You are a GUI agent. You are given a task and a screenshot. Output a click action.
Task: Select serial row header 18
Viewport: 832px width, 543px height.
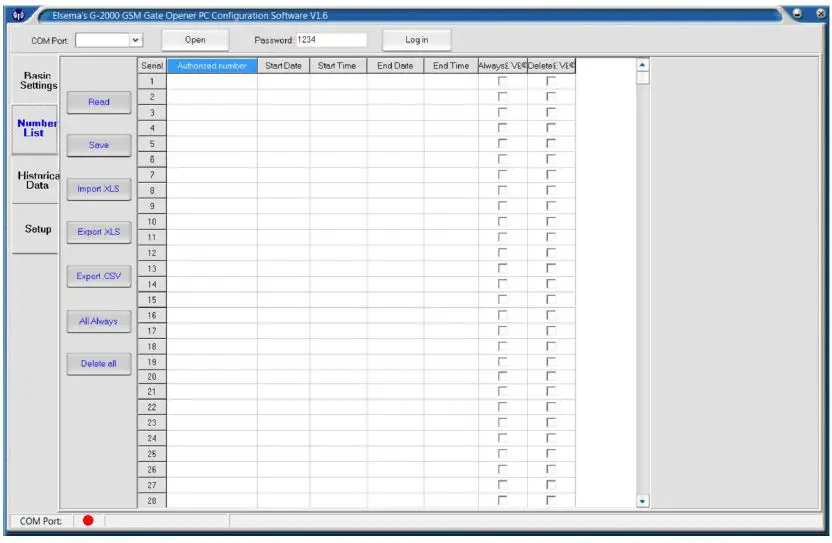tap(152, 346)
